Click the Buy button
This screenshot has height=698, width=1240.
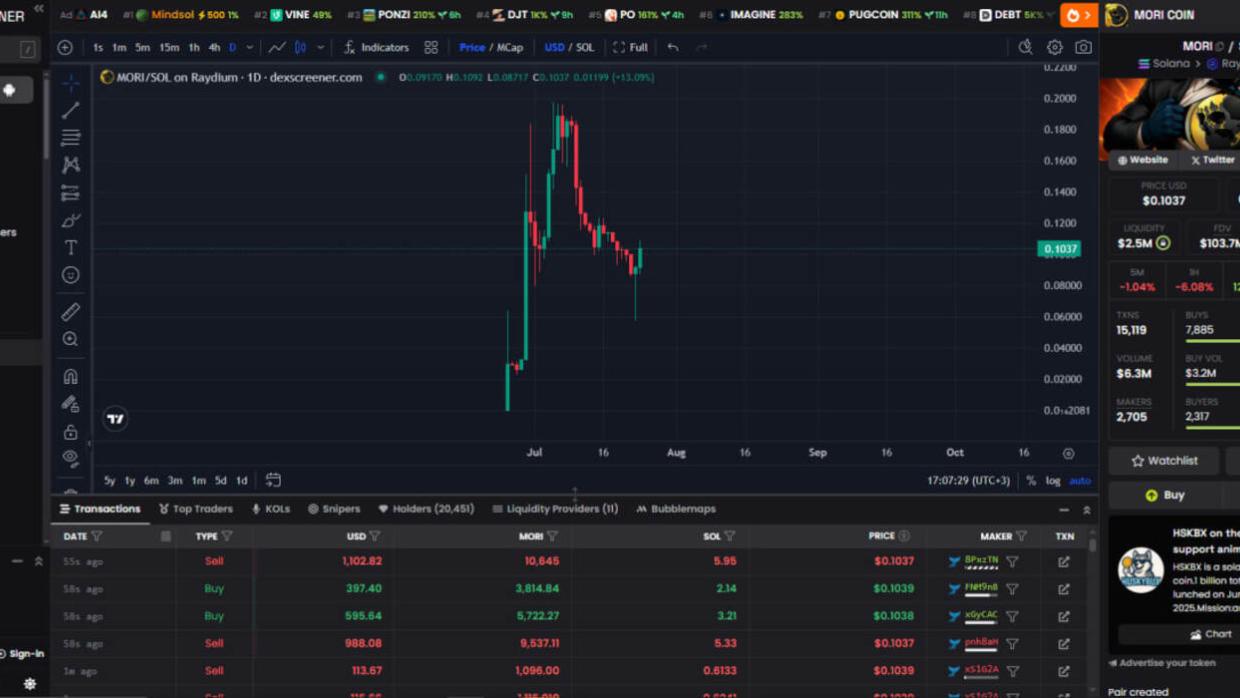tap(1165, 495)
